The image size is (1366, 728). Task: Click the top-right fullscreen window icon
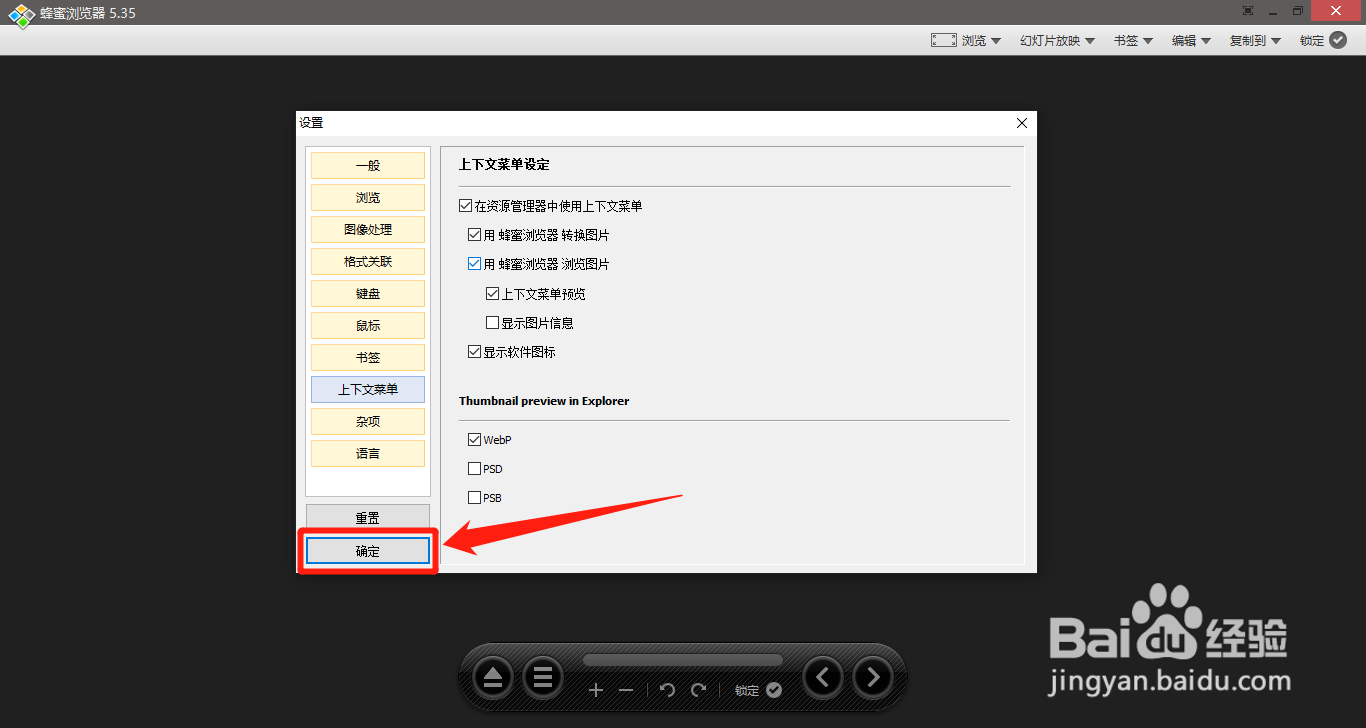coord(1248,11)
